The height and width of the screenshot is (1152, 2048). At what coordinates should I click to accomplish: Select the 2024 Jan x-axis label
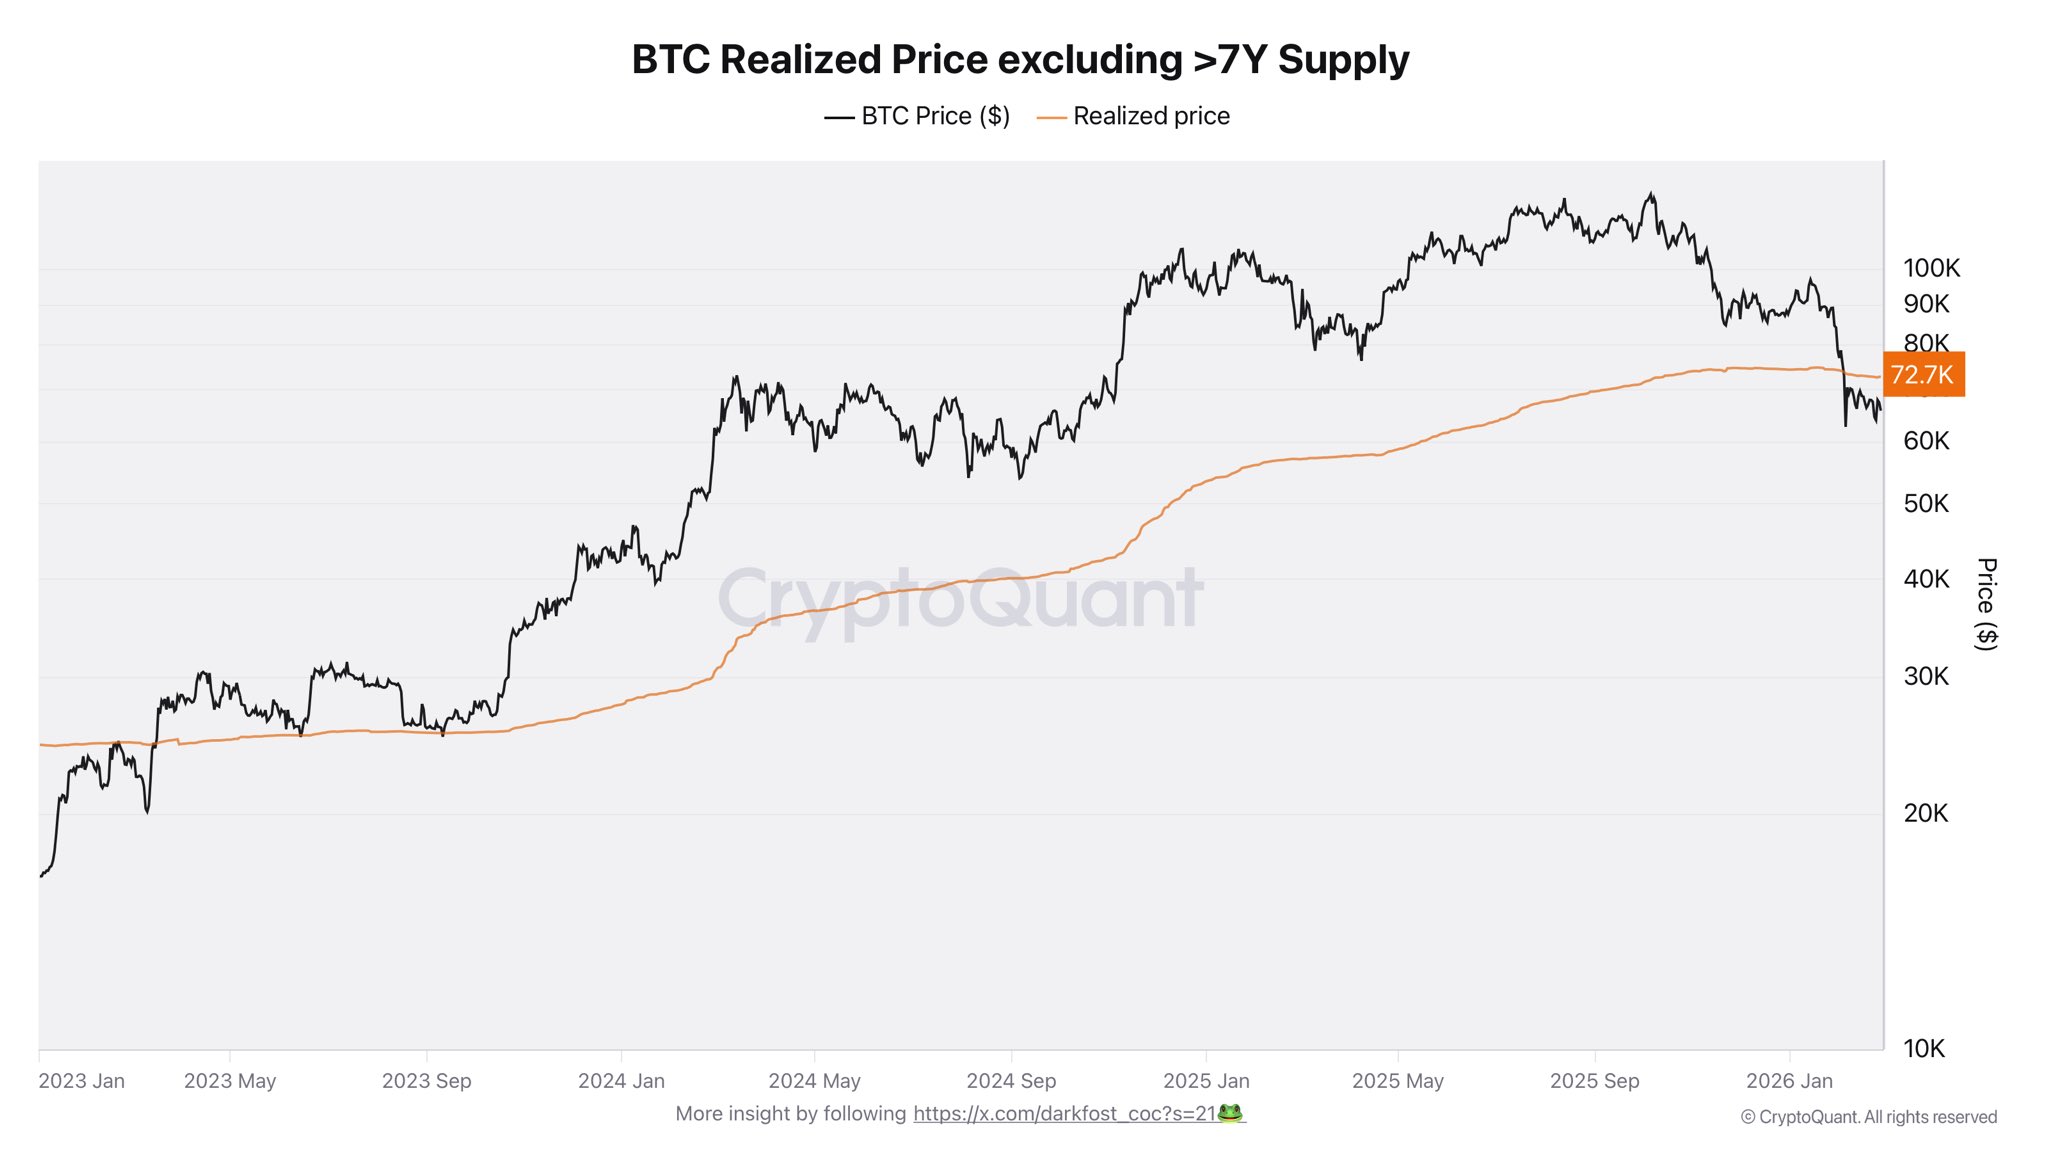click(621, 1081)
